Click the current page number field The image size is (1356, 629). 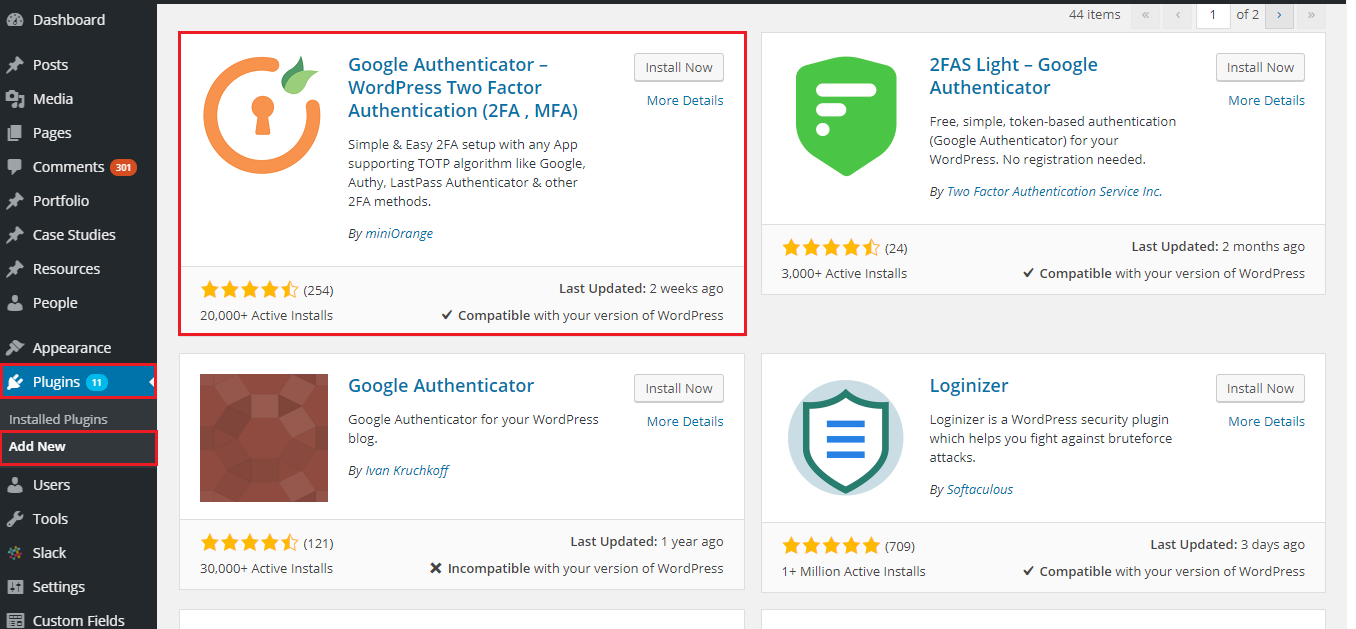[x=1213, y=15]
